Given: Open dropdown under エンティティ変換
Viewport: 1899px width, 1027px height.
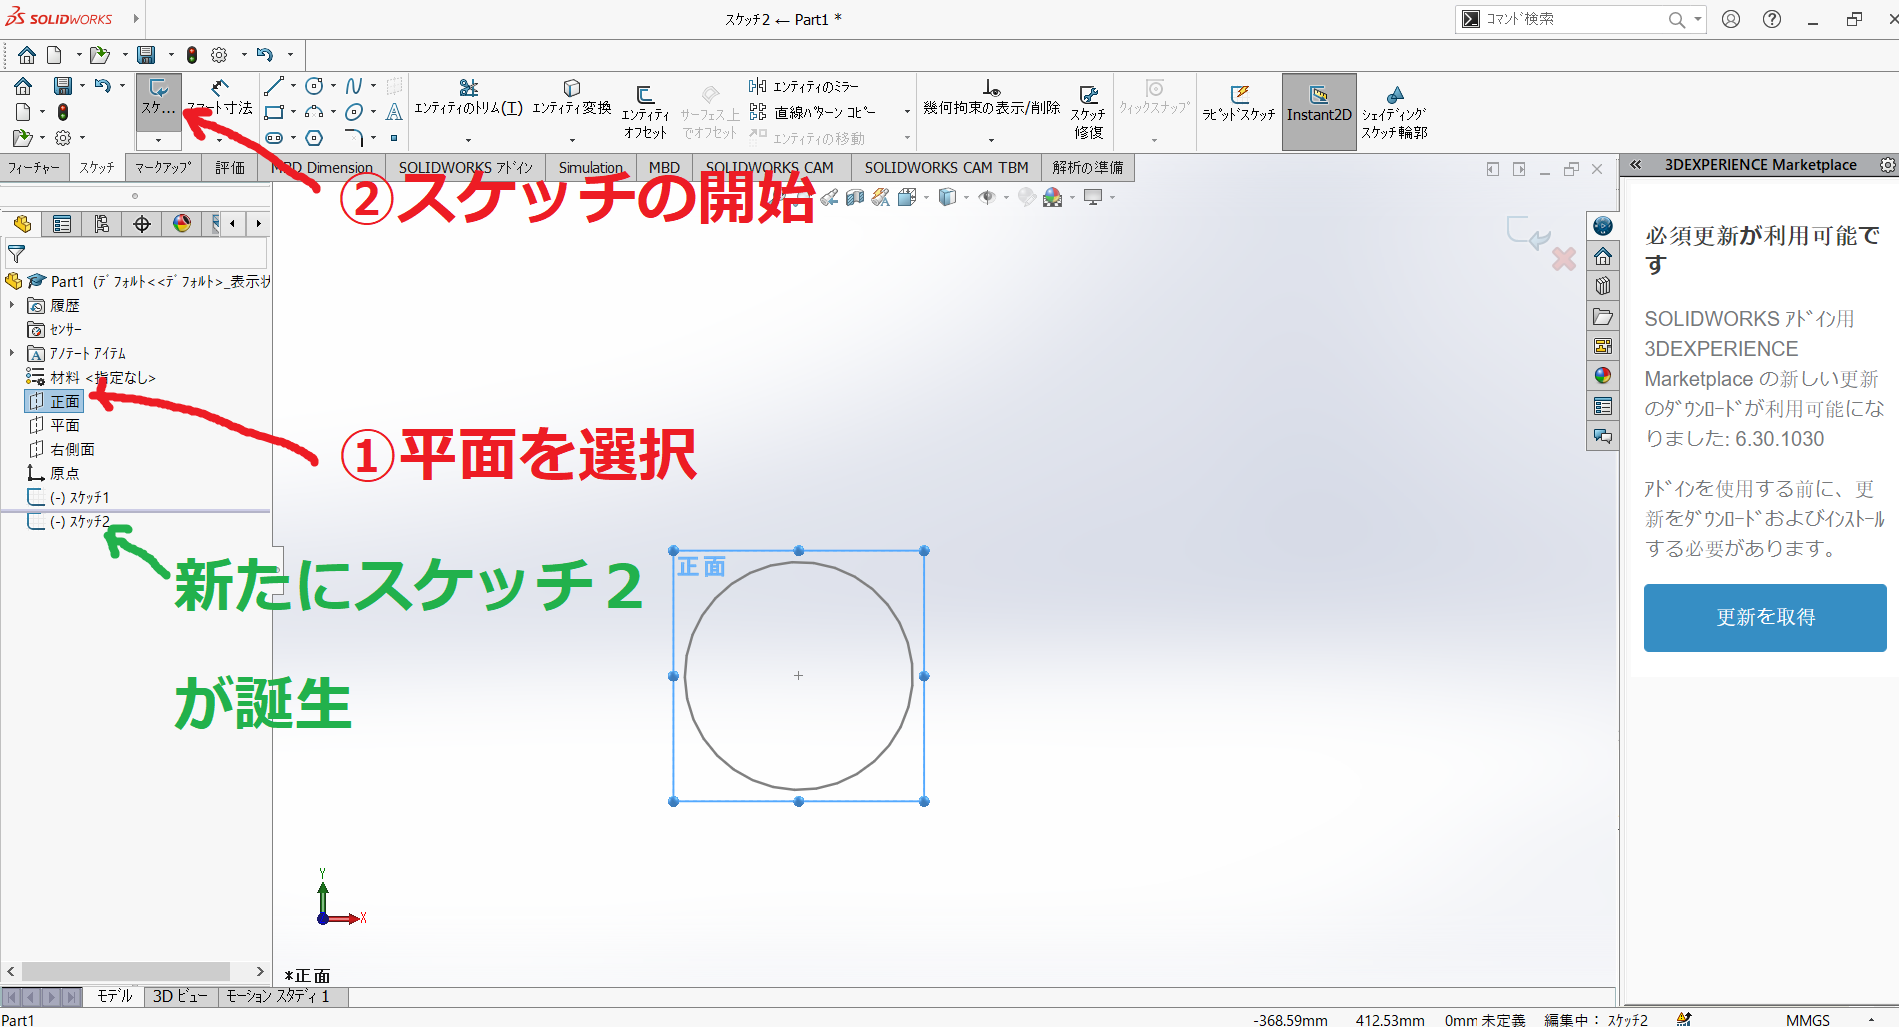Looking at the screenshot, I should click(x=572, y=140).
